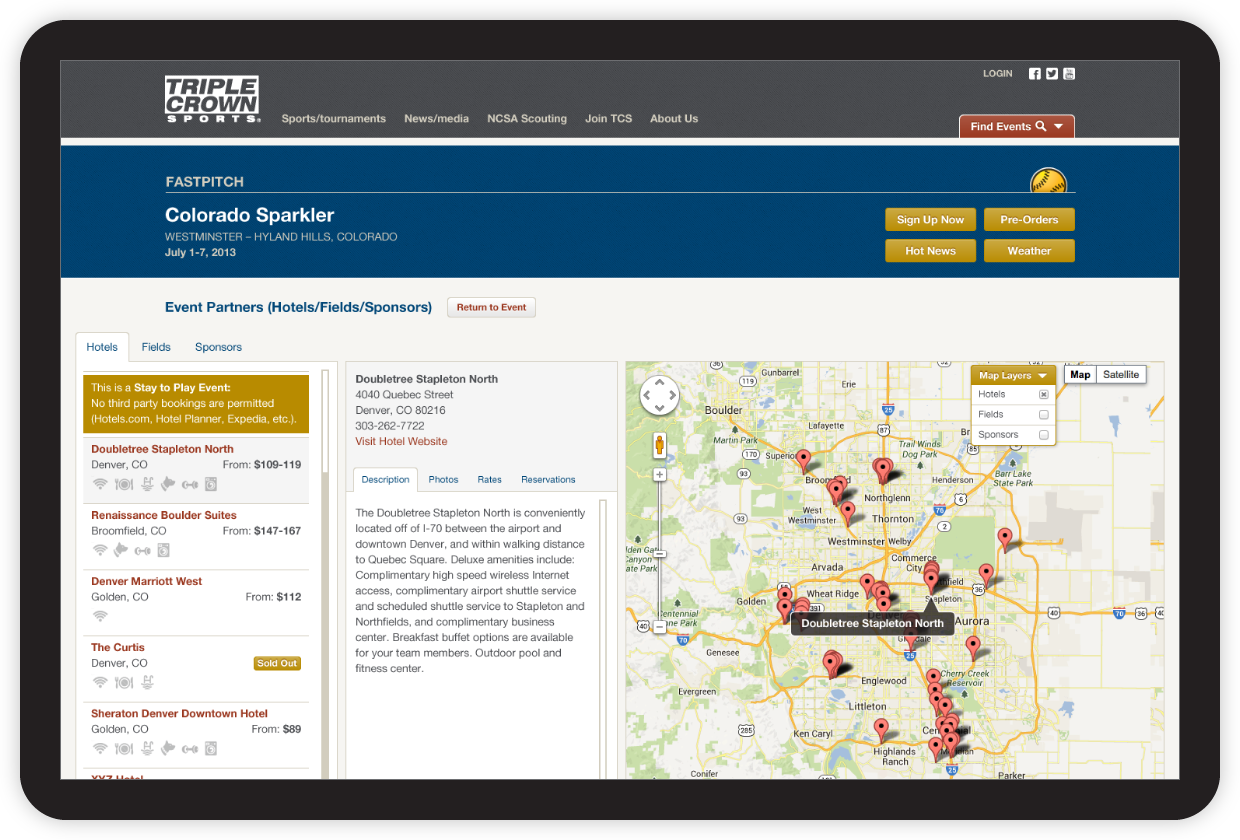The image size is (1240, 840).
Task: Open the Find Events dropdown
Action: [x=1017, y=126]
